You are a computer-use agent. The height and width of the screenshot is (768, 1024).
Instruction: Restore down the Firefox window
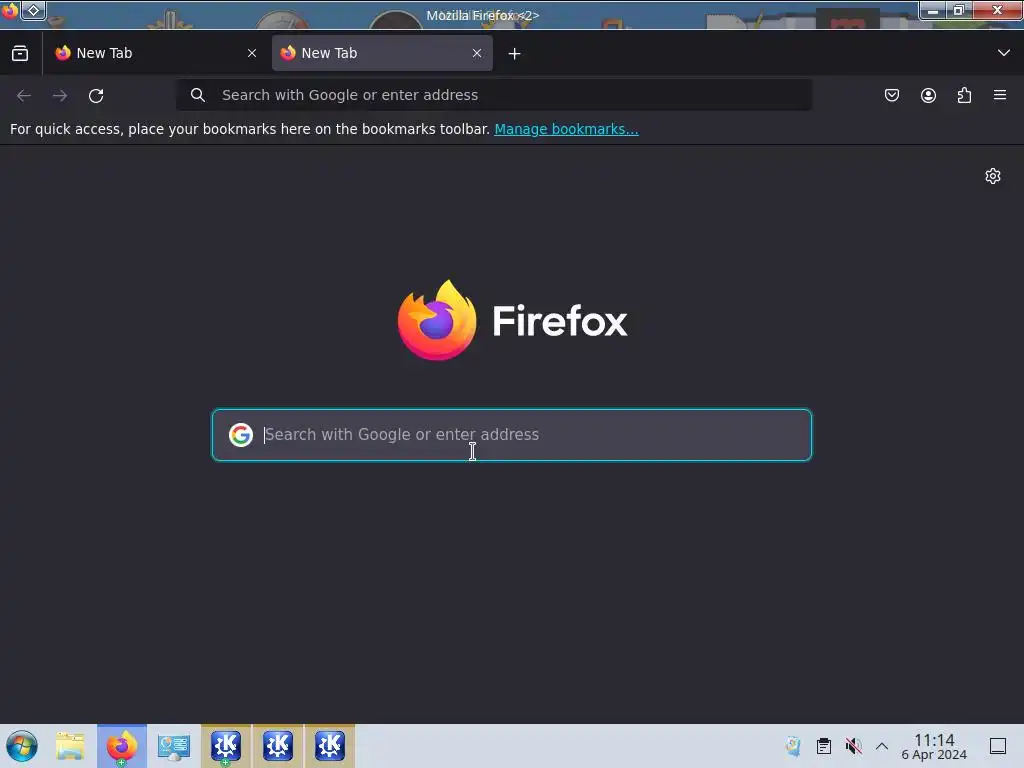[959, 10]
